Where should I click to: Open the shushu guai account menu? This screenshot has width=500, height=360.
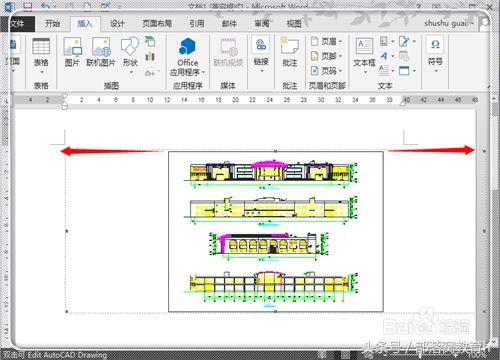[448, 23]
